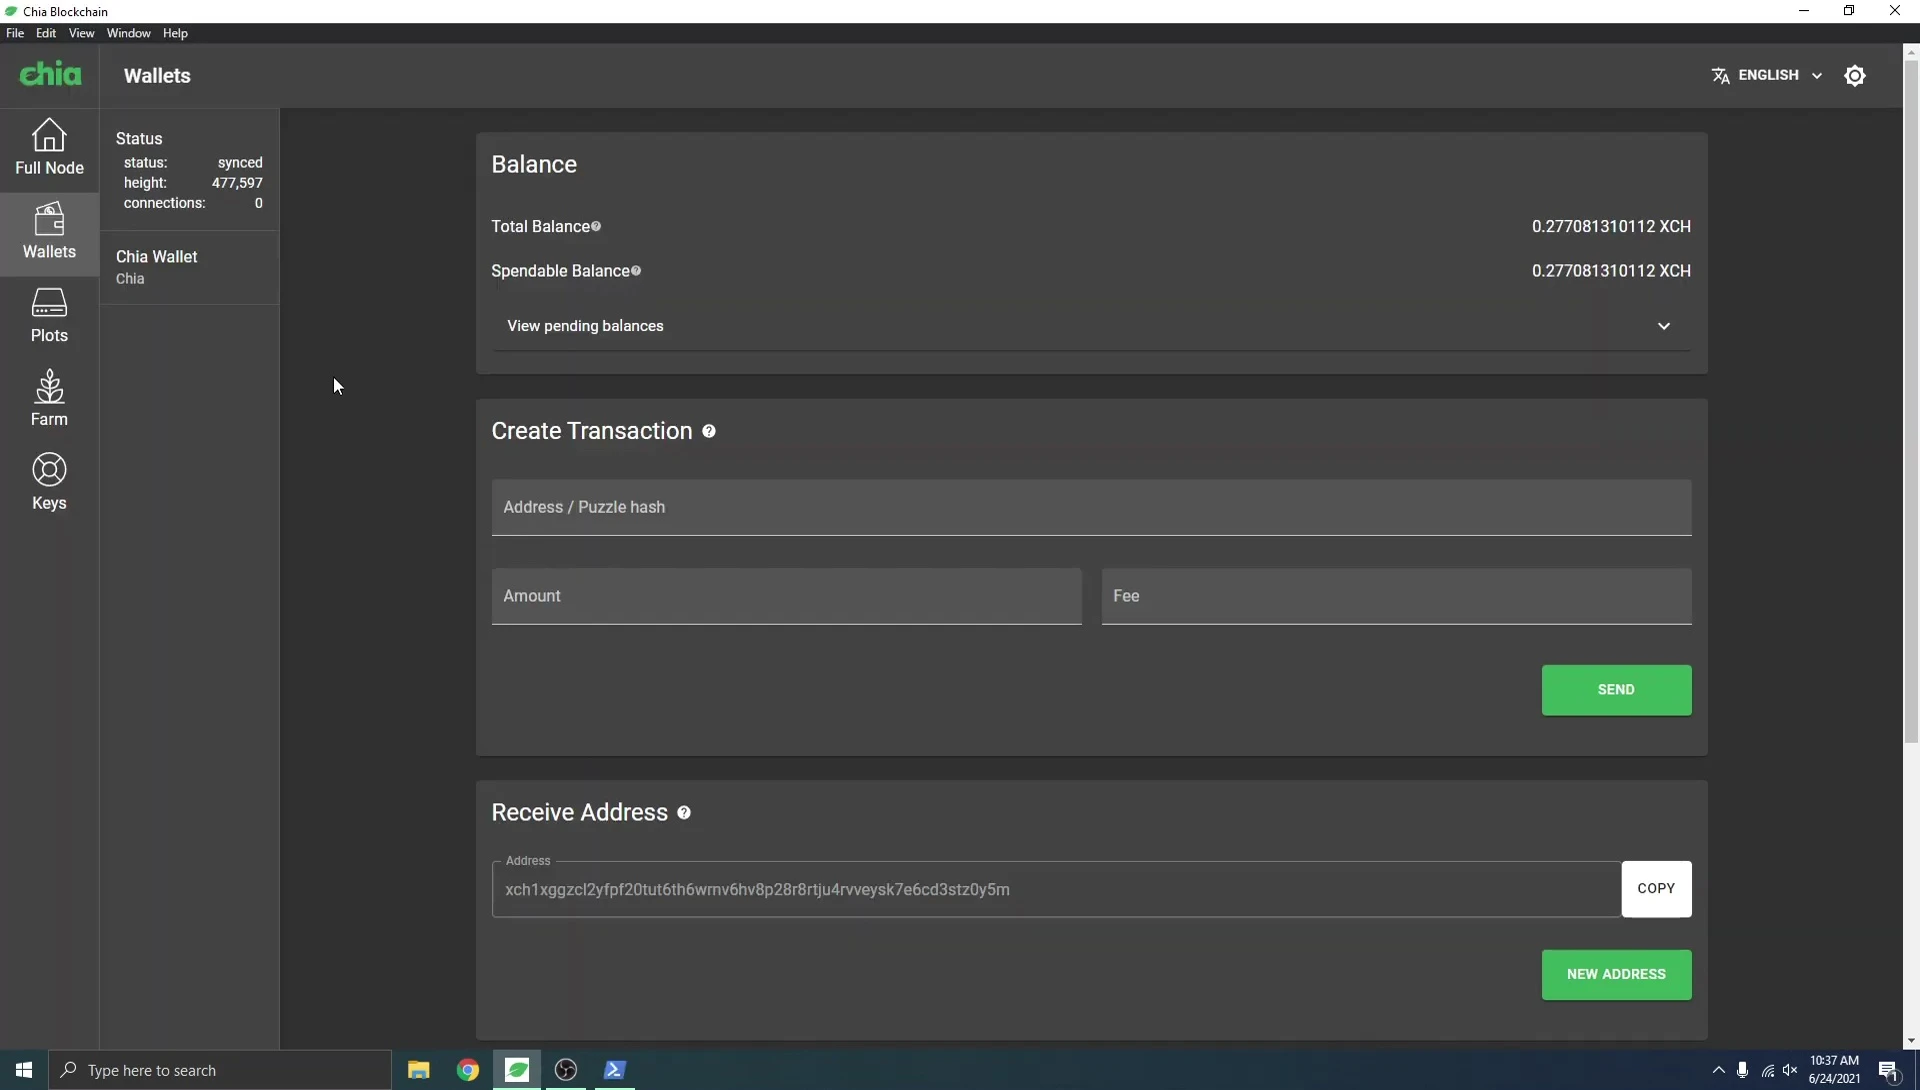Click the synced status value

[x=240, y=163]
